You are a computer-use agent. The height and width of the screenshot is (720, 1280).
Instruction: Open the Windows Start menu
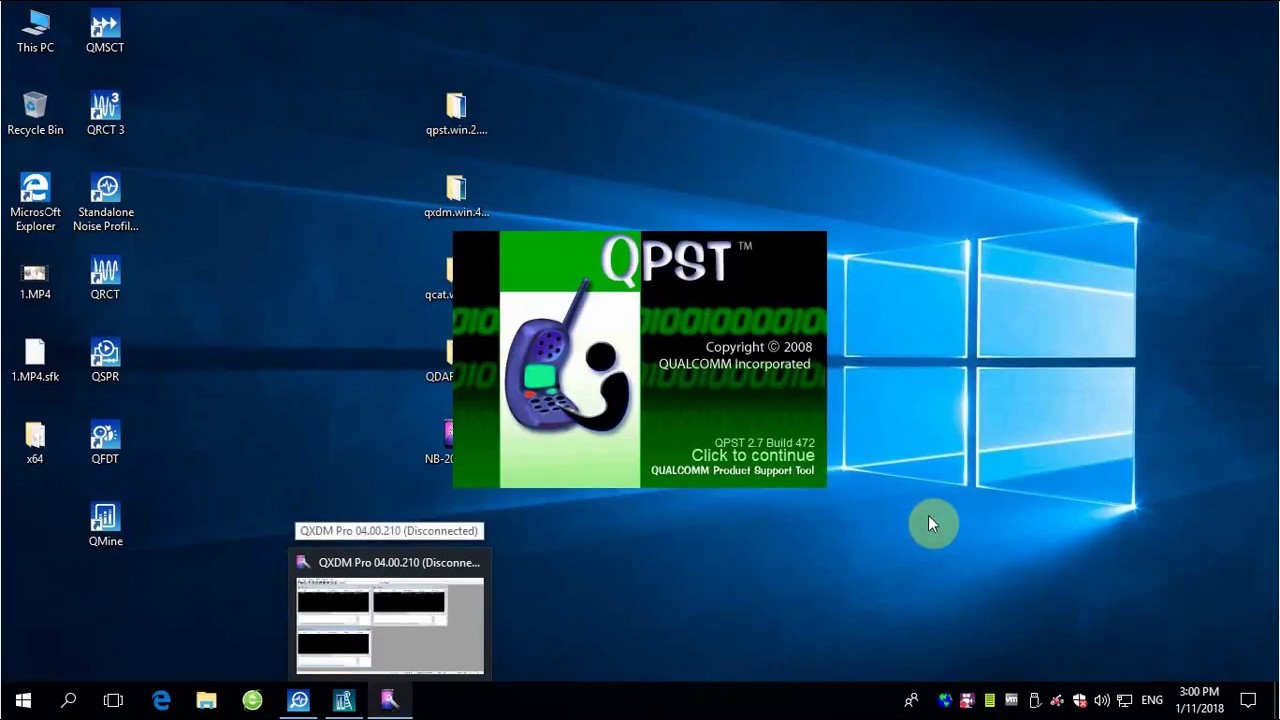23,700
